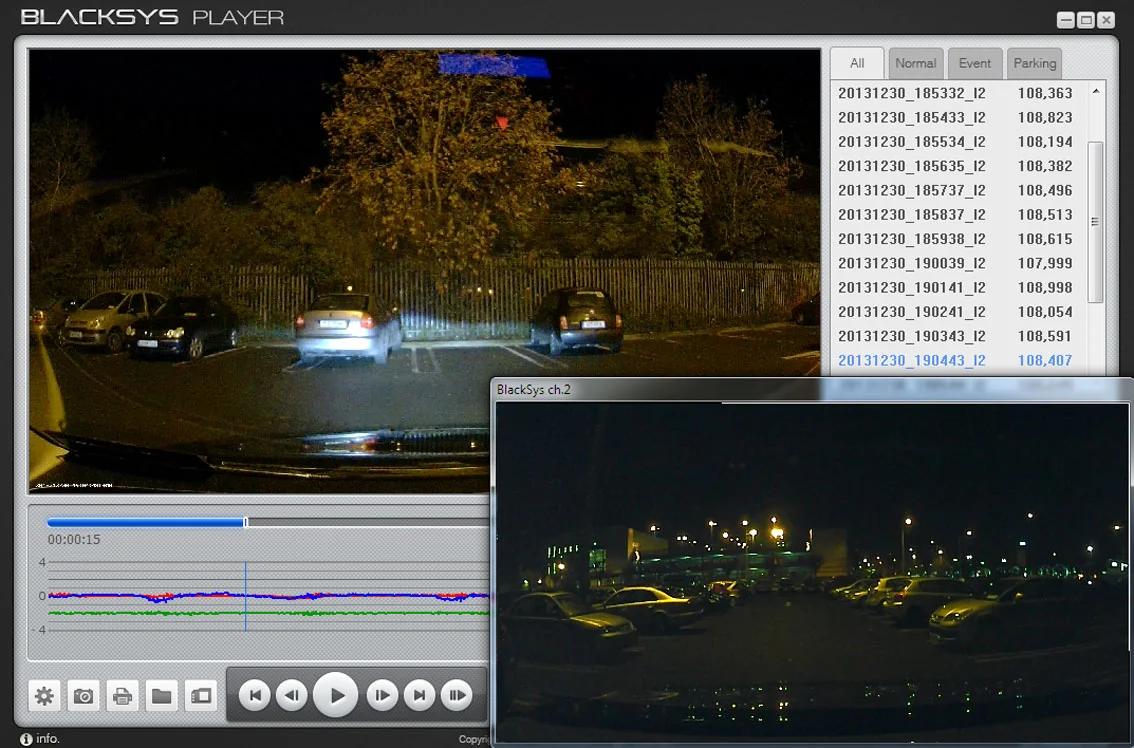The height and width of the screenshot is (748, 1134).
Task: Switch to the All tab
Action: (x=857, y=63)
